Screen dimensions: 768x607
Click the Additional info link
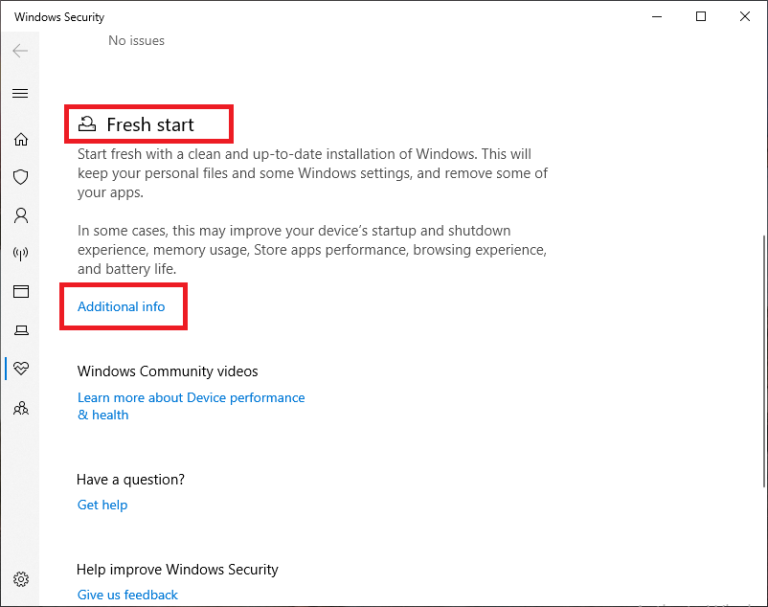pyautogui.click(x=121, y=306)
